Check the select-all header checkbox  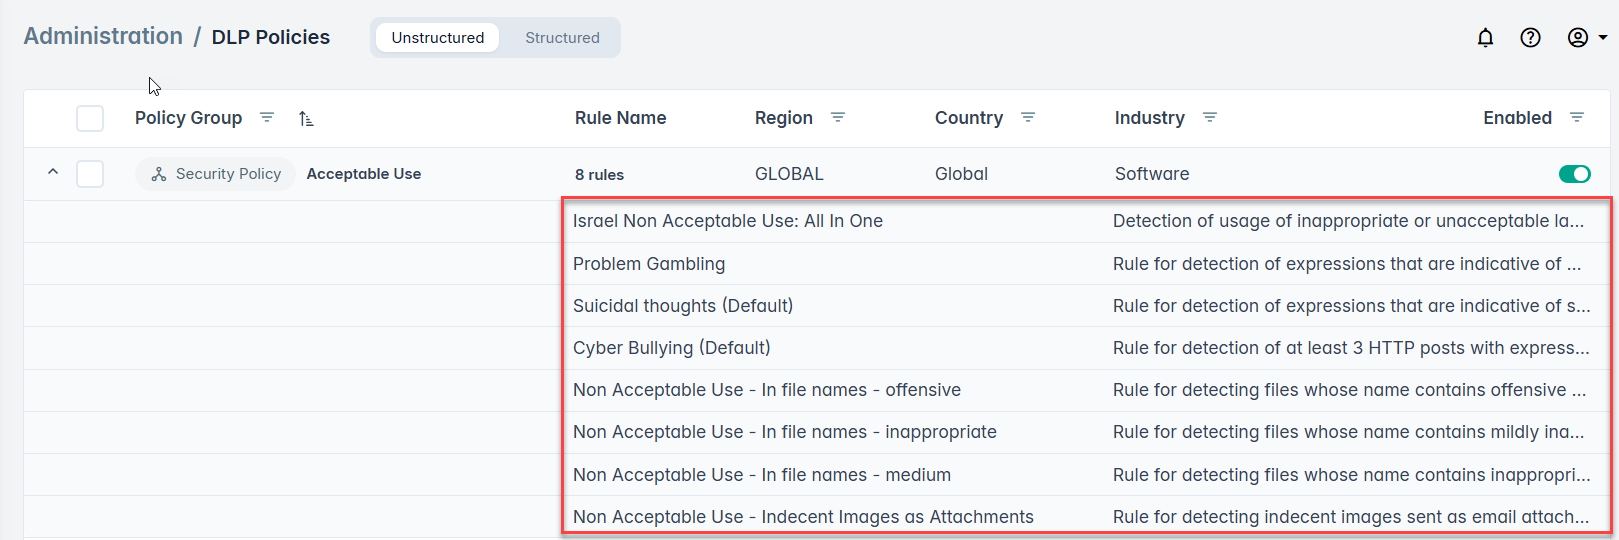90,118
